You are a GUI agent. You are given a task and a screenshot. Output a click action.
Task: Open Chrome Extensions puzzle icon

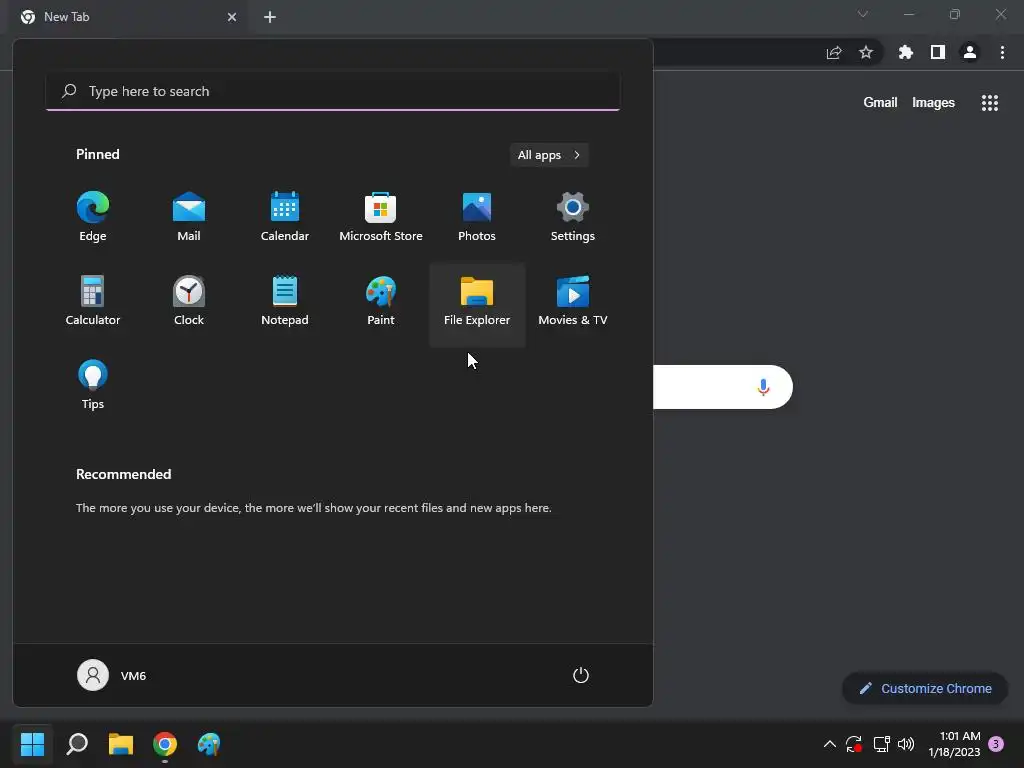(906, 52)
